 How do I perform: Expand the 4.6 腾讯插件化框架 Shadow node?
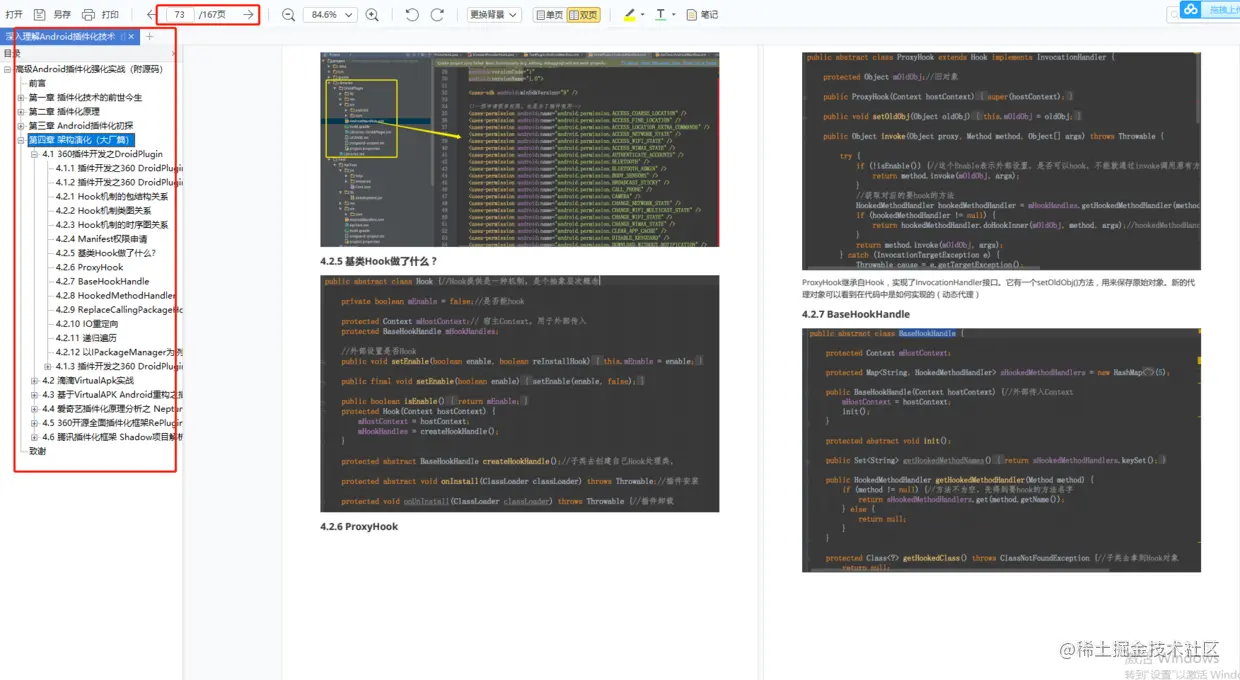(x=35, y=436)
